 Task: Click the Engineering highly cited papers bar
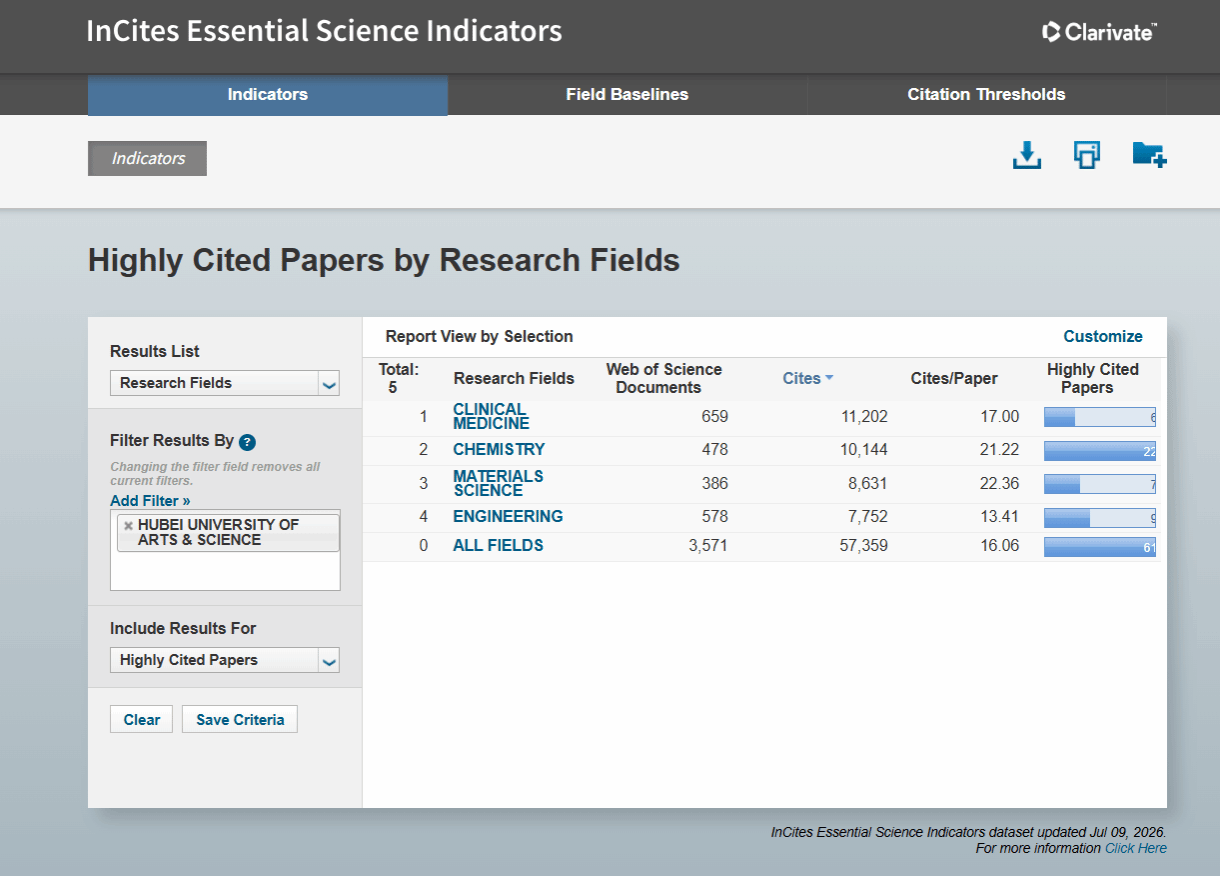pyautogui.click(x=1100, y=518)
